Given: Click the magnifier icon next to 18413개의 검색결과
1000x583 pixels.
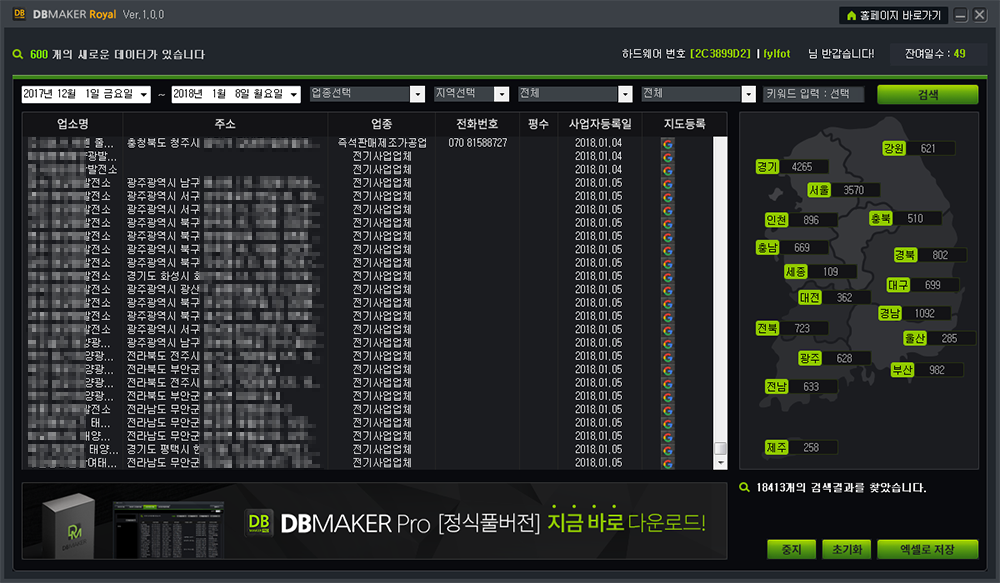Looking at the screenshot, I should 744,487.
